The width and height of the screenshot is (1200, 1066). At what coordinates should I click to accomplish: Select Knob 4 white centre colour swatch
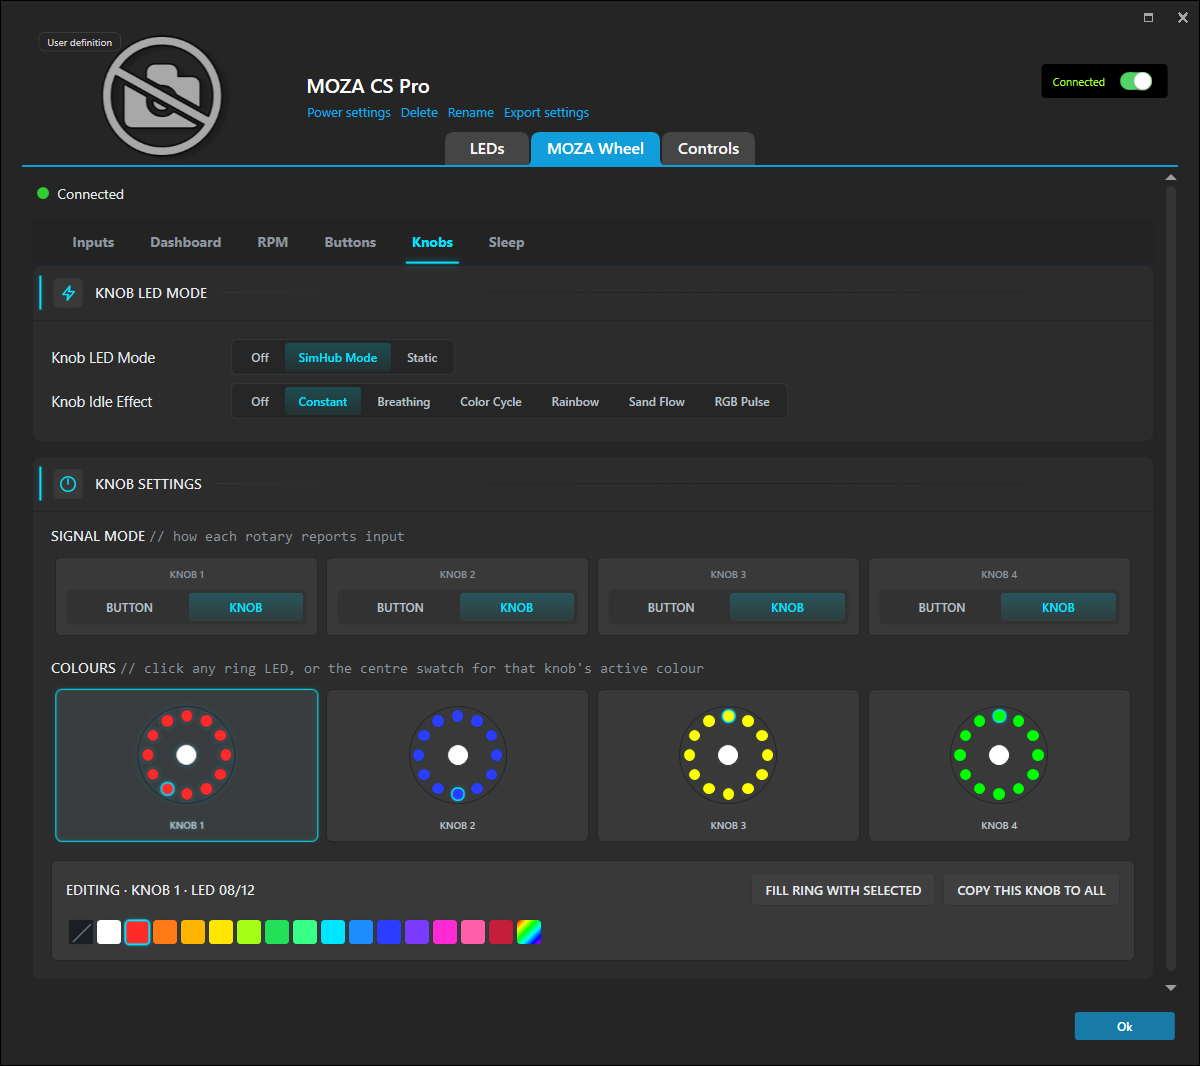(x=999, y=755)
